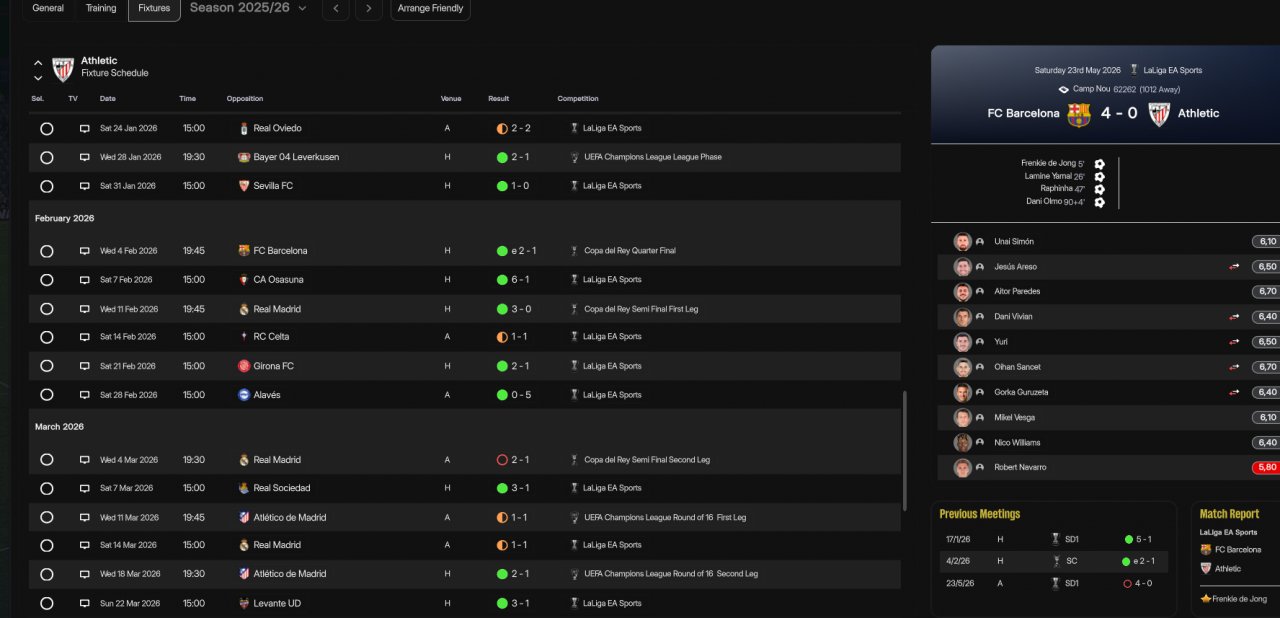The width and height of the screenshot is (1280, 618).
Task: Click Robert Navarro's red 5,80 rating
Action: pyautogui.click(x=1266, y=467)
